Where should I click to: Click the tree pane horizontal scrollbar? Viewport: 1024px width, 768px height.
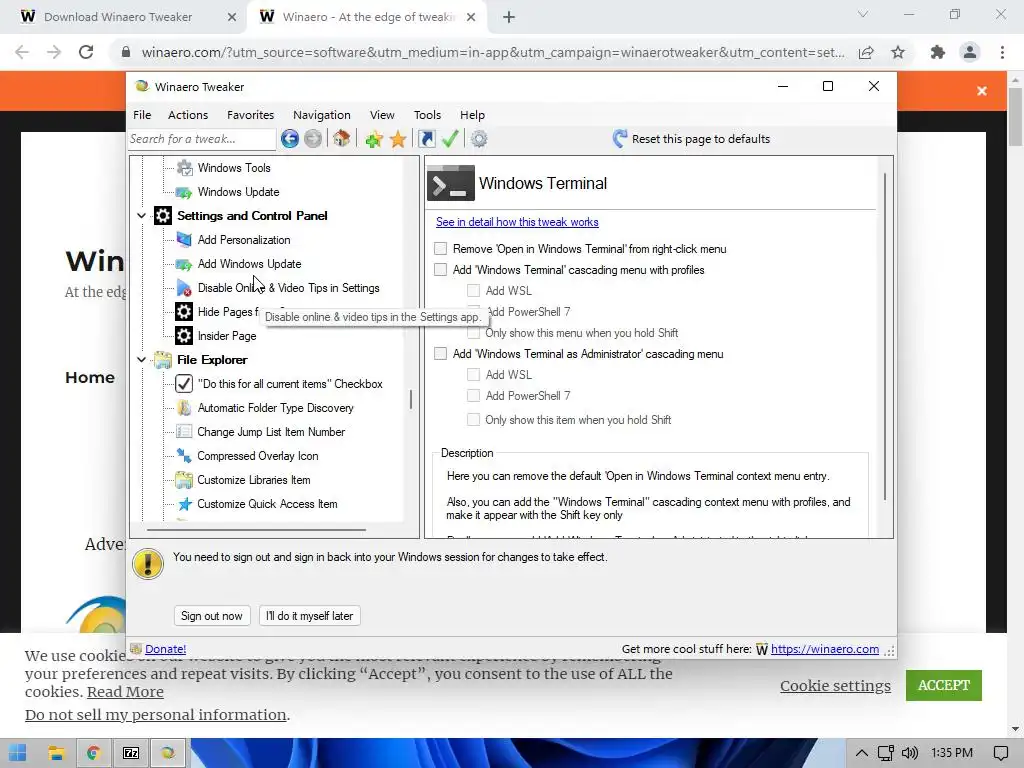pos(256,530)
